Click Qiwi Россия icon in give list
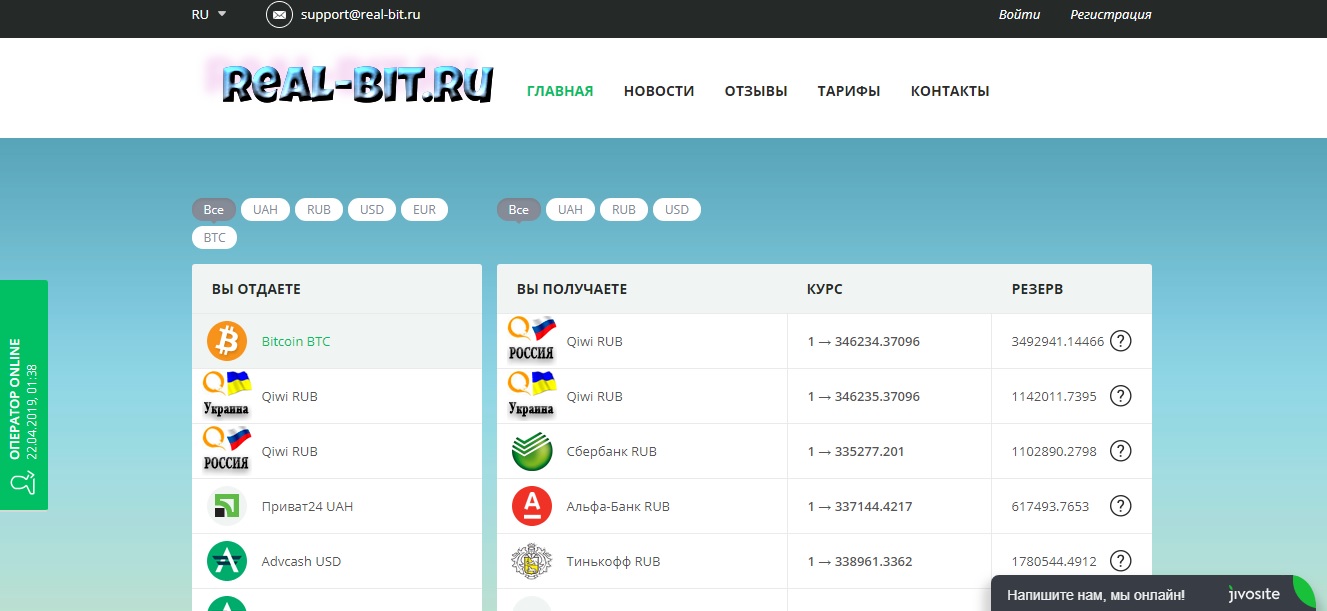The height and width of the screenshot is (611, 1327). [x=227, y=450]
